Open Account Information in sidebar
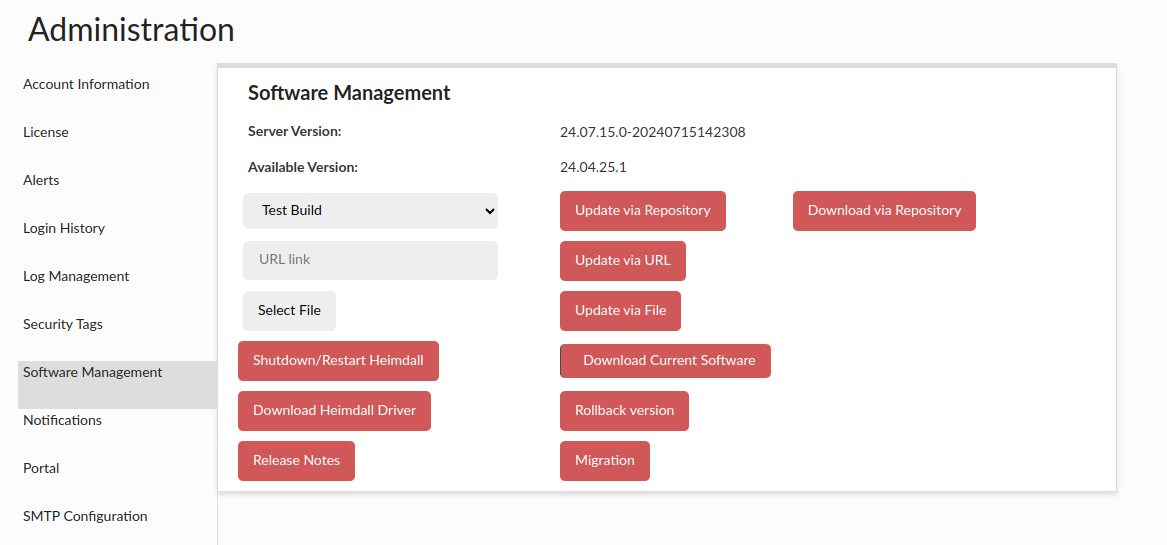Screen dimensions: 1167x545 pos(86,85)
